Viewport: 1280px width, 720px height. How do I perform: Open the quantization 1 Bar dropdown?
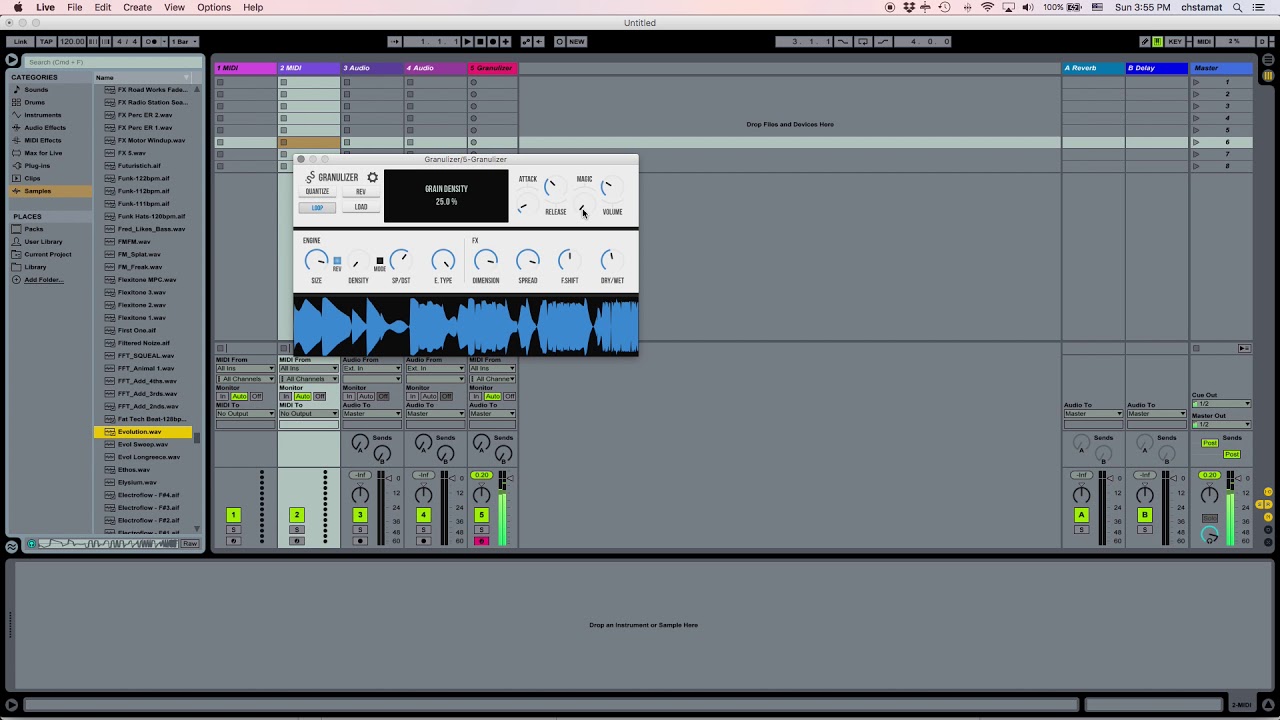[185, 42]
